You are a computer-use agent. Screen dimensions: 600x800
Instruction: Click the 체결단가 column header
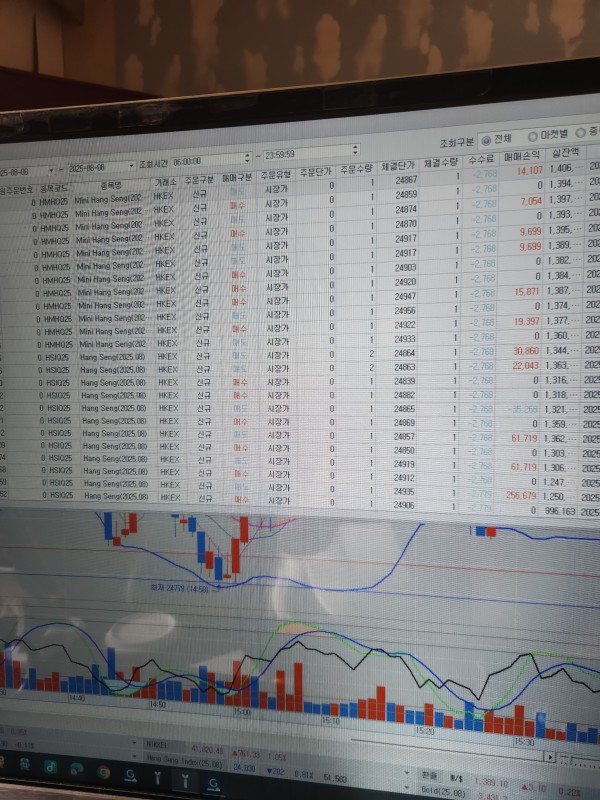click(x=398, y=166)
